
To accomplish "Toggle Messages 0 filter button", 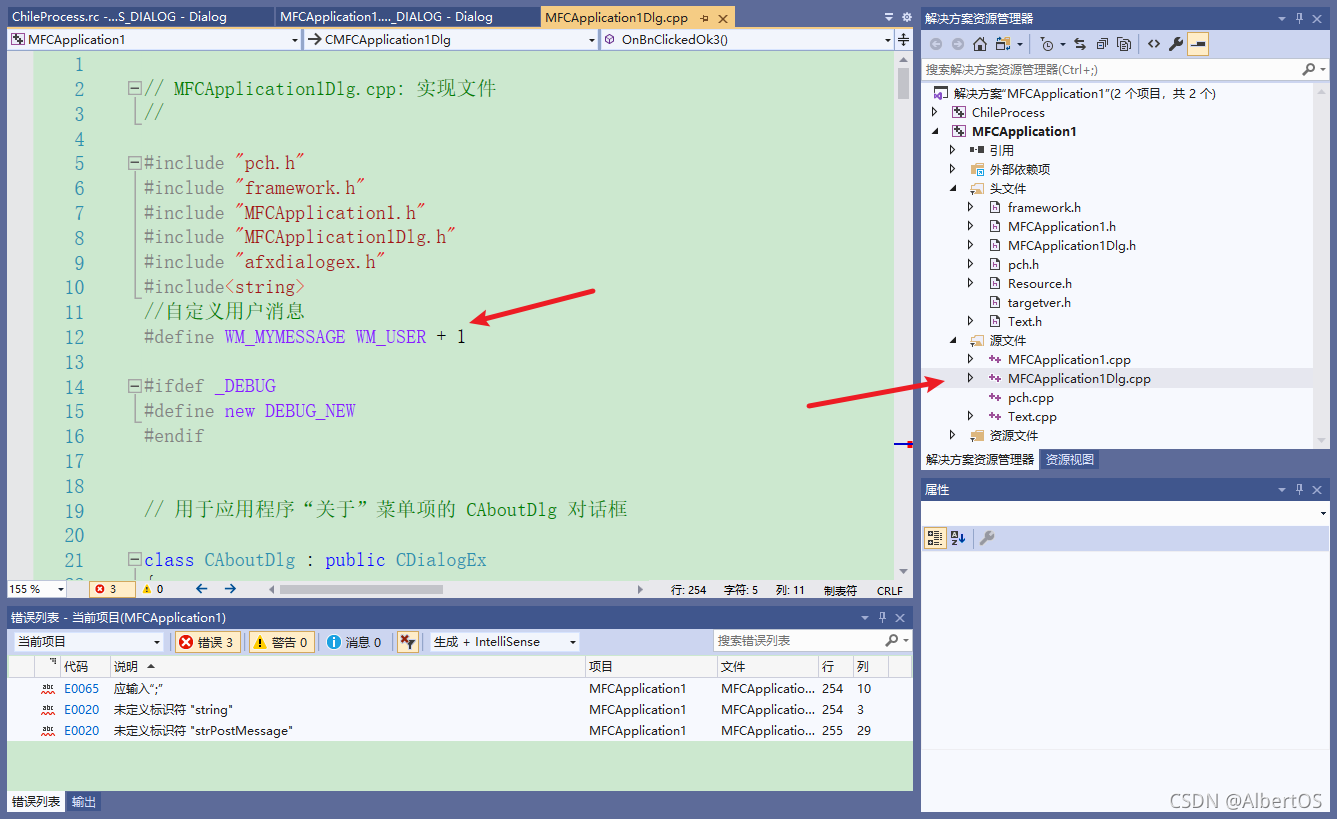I will [x=355, y=642].
